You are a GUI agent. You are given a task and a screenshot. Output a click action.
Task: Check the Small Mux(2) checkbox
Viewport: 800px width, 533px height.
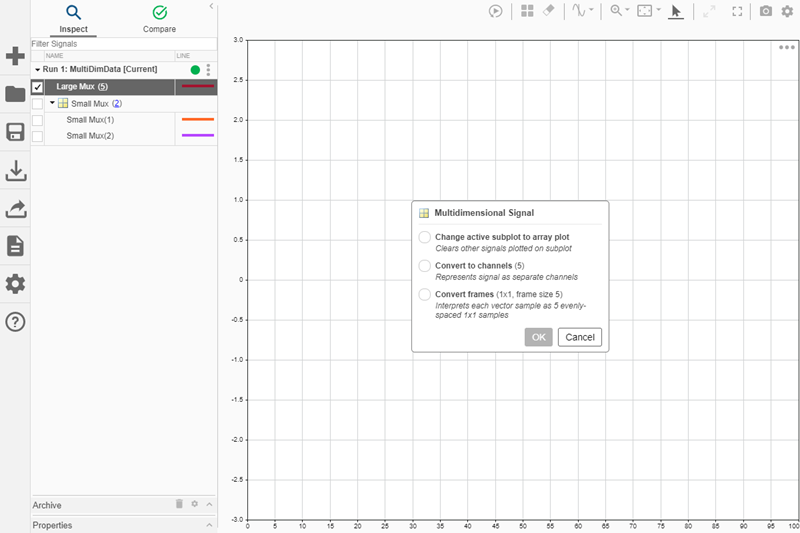pos(37,136)
